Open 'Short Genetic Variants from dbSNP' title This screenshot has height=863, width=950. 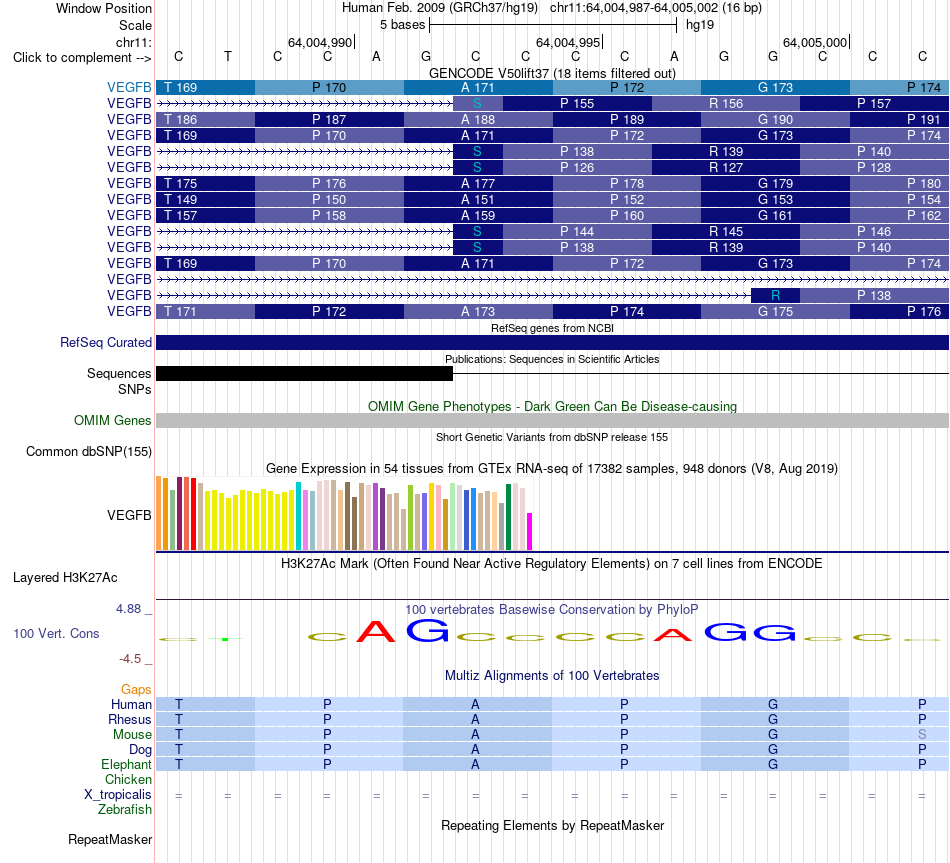coord(552,438)
